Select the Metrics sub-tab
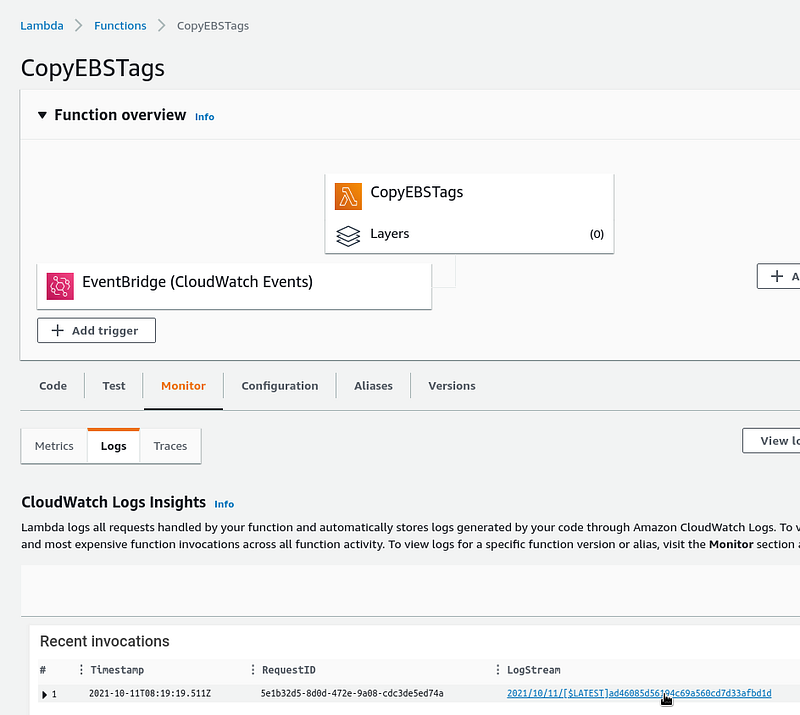The height and width of the screenshot is (715, 800). click(x=54, y=446)
